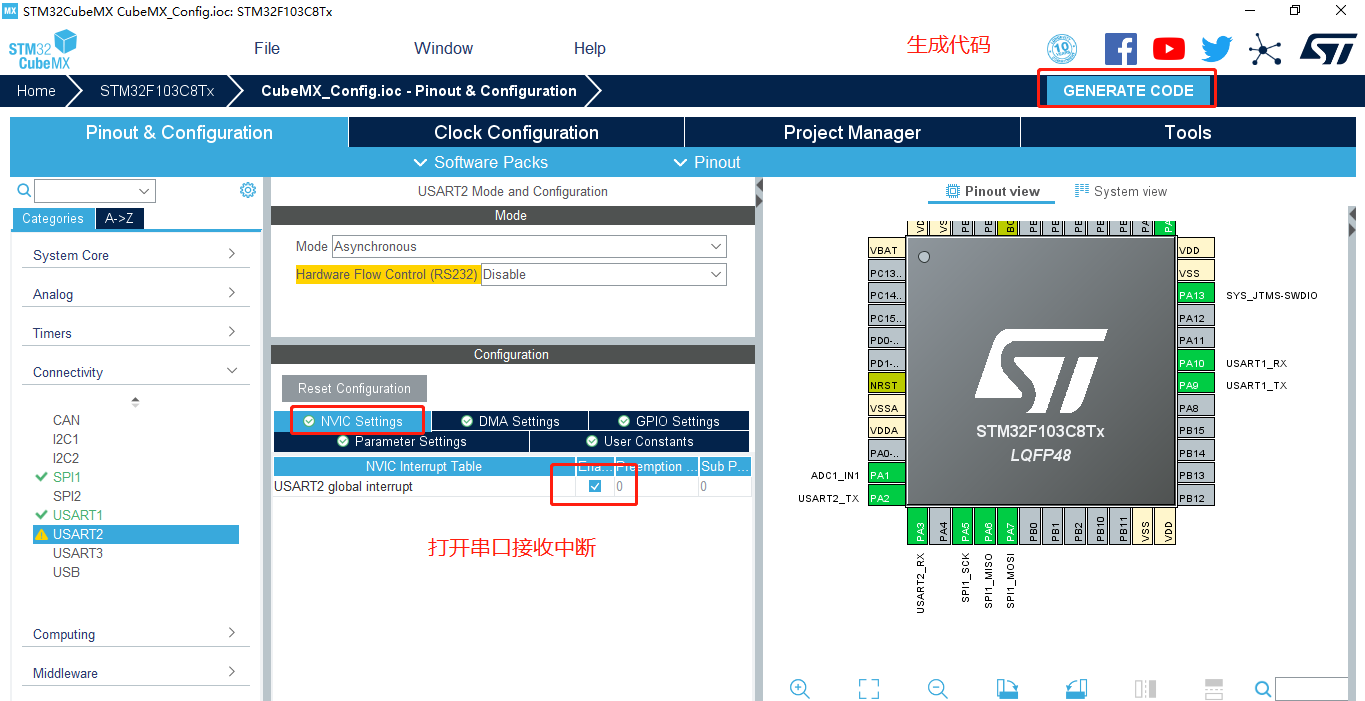Collapse panel using the top splitter arrow
Screen dimensions: 1365x701
click(759, 186)
